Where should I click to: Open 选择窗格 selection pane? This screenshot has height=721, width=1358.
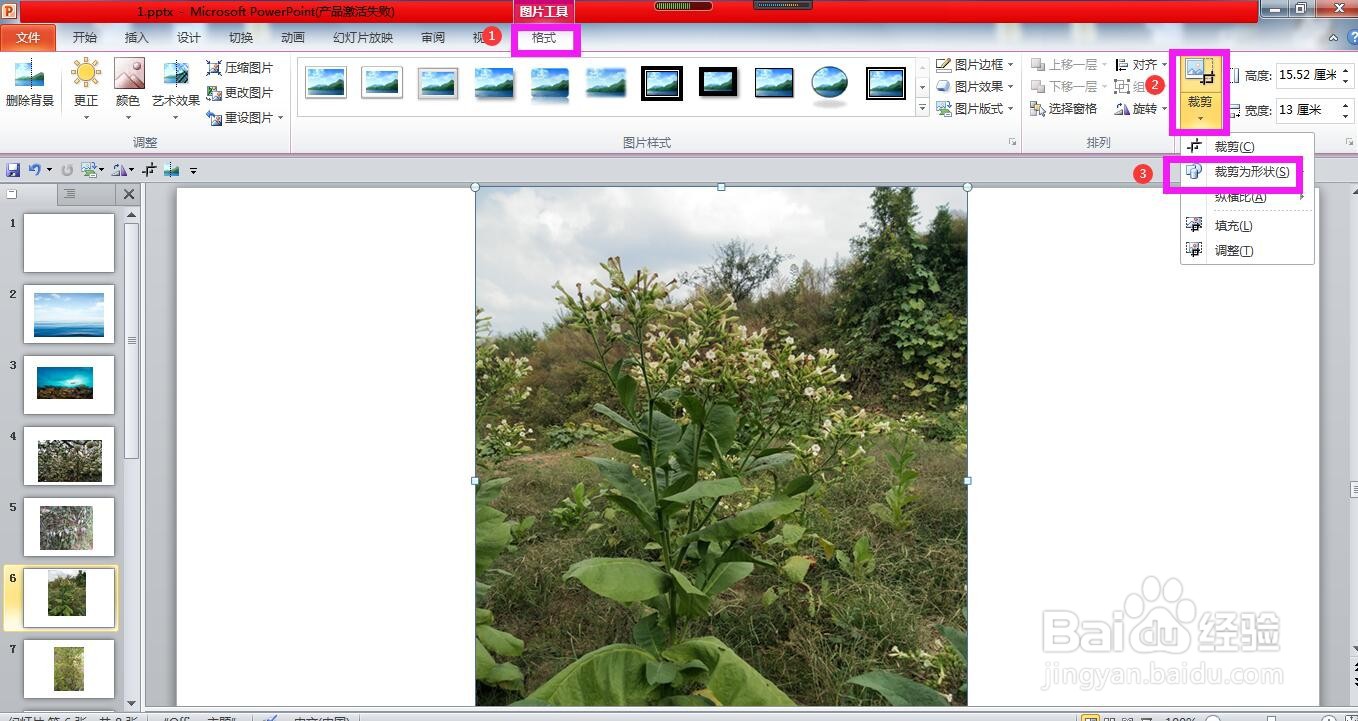[1063, 108]
